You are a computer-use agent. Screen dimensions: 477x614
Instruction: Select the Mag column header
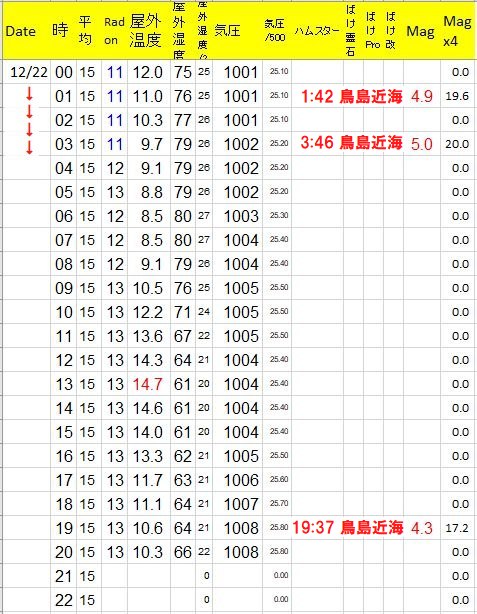[x=421, y=31]
